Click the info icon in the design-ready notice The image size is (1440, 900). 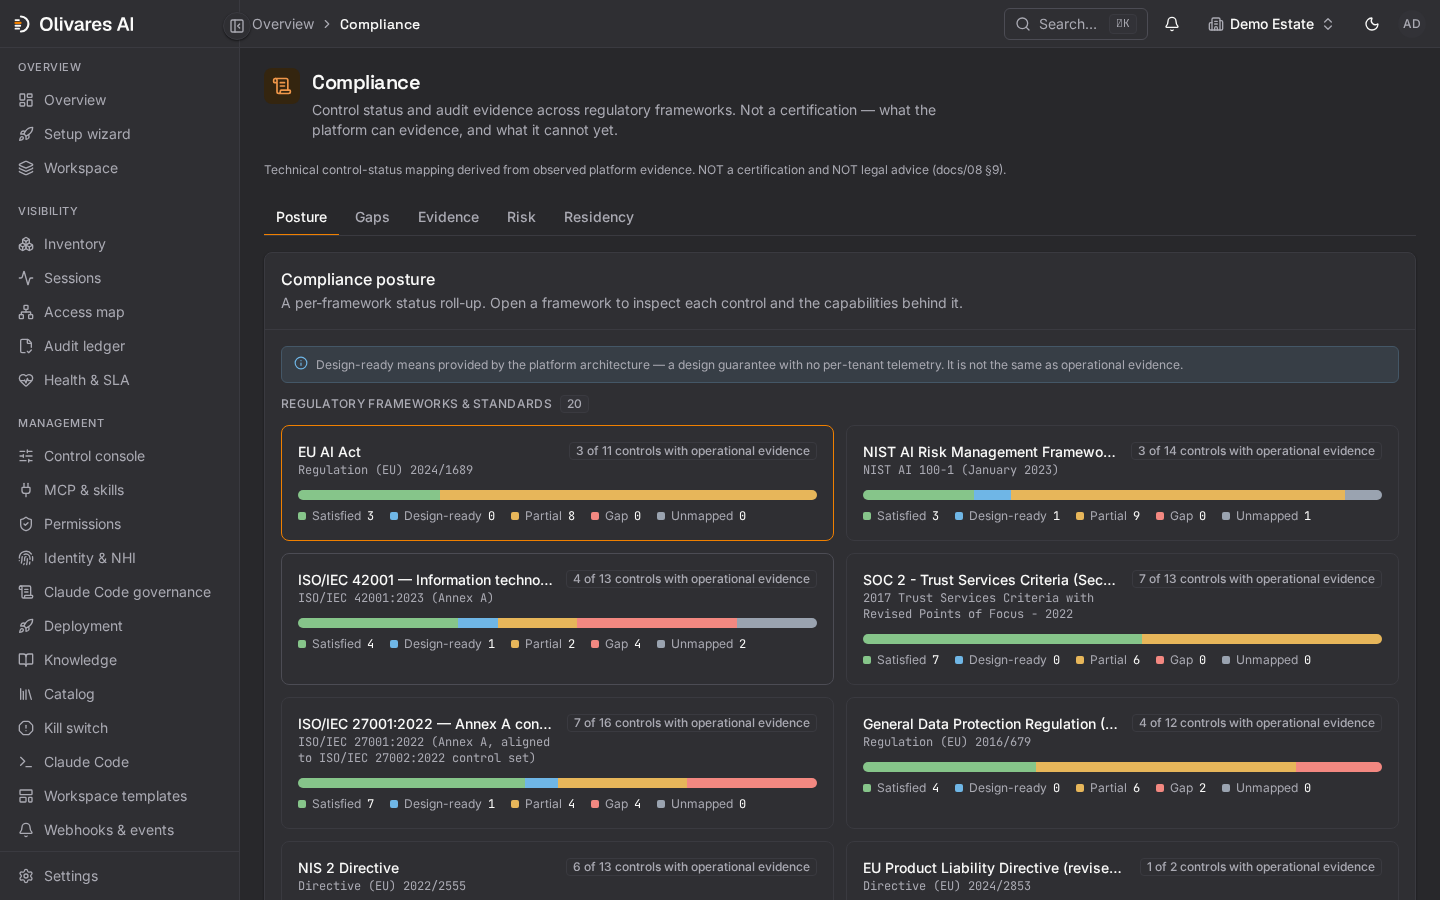tap(301, 364)
